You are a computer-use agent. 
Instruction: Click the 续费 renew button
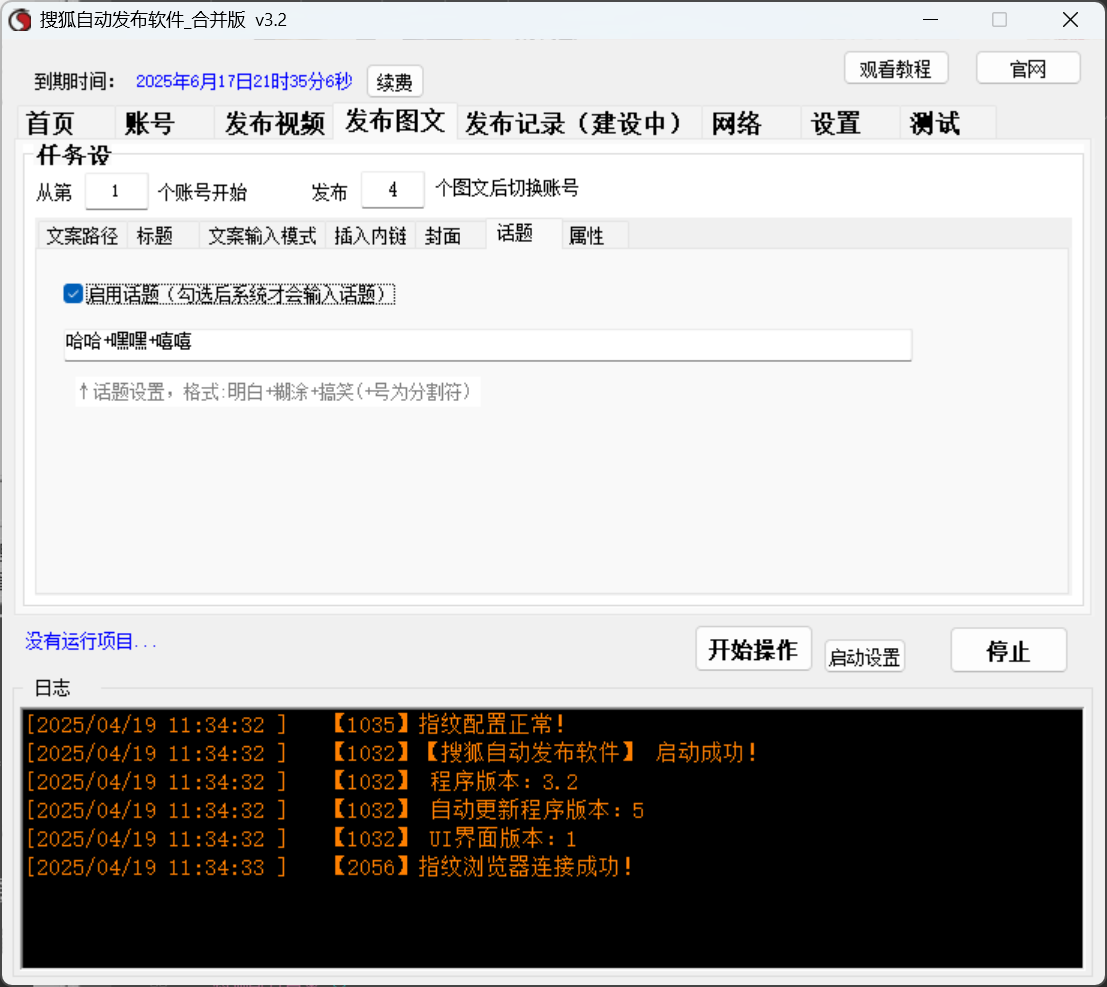(395, 82)
